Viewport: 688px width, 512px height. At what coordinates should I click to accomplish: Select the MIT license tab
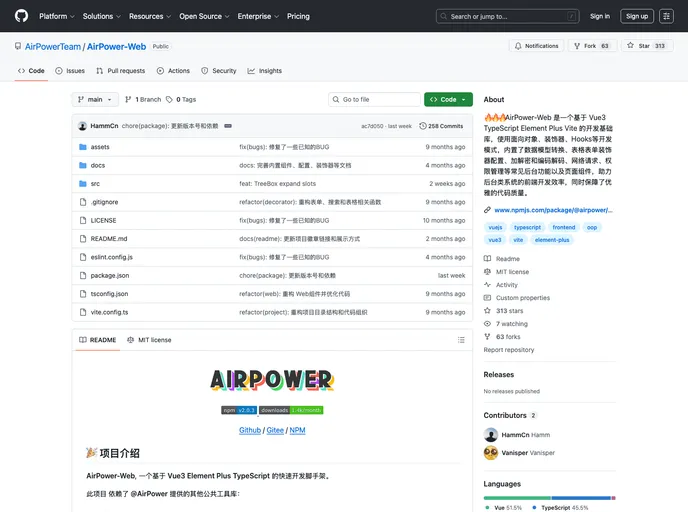[149, 340]
